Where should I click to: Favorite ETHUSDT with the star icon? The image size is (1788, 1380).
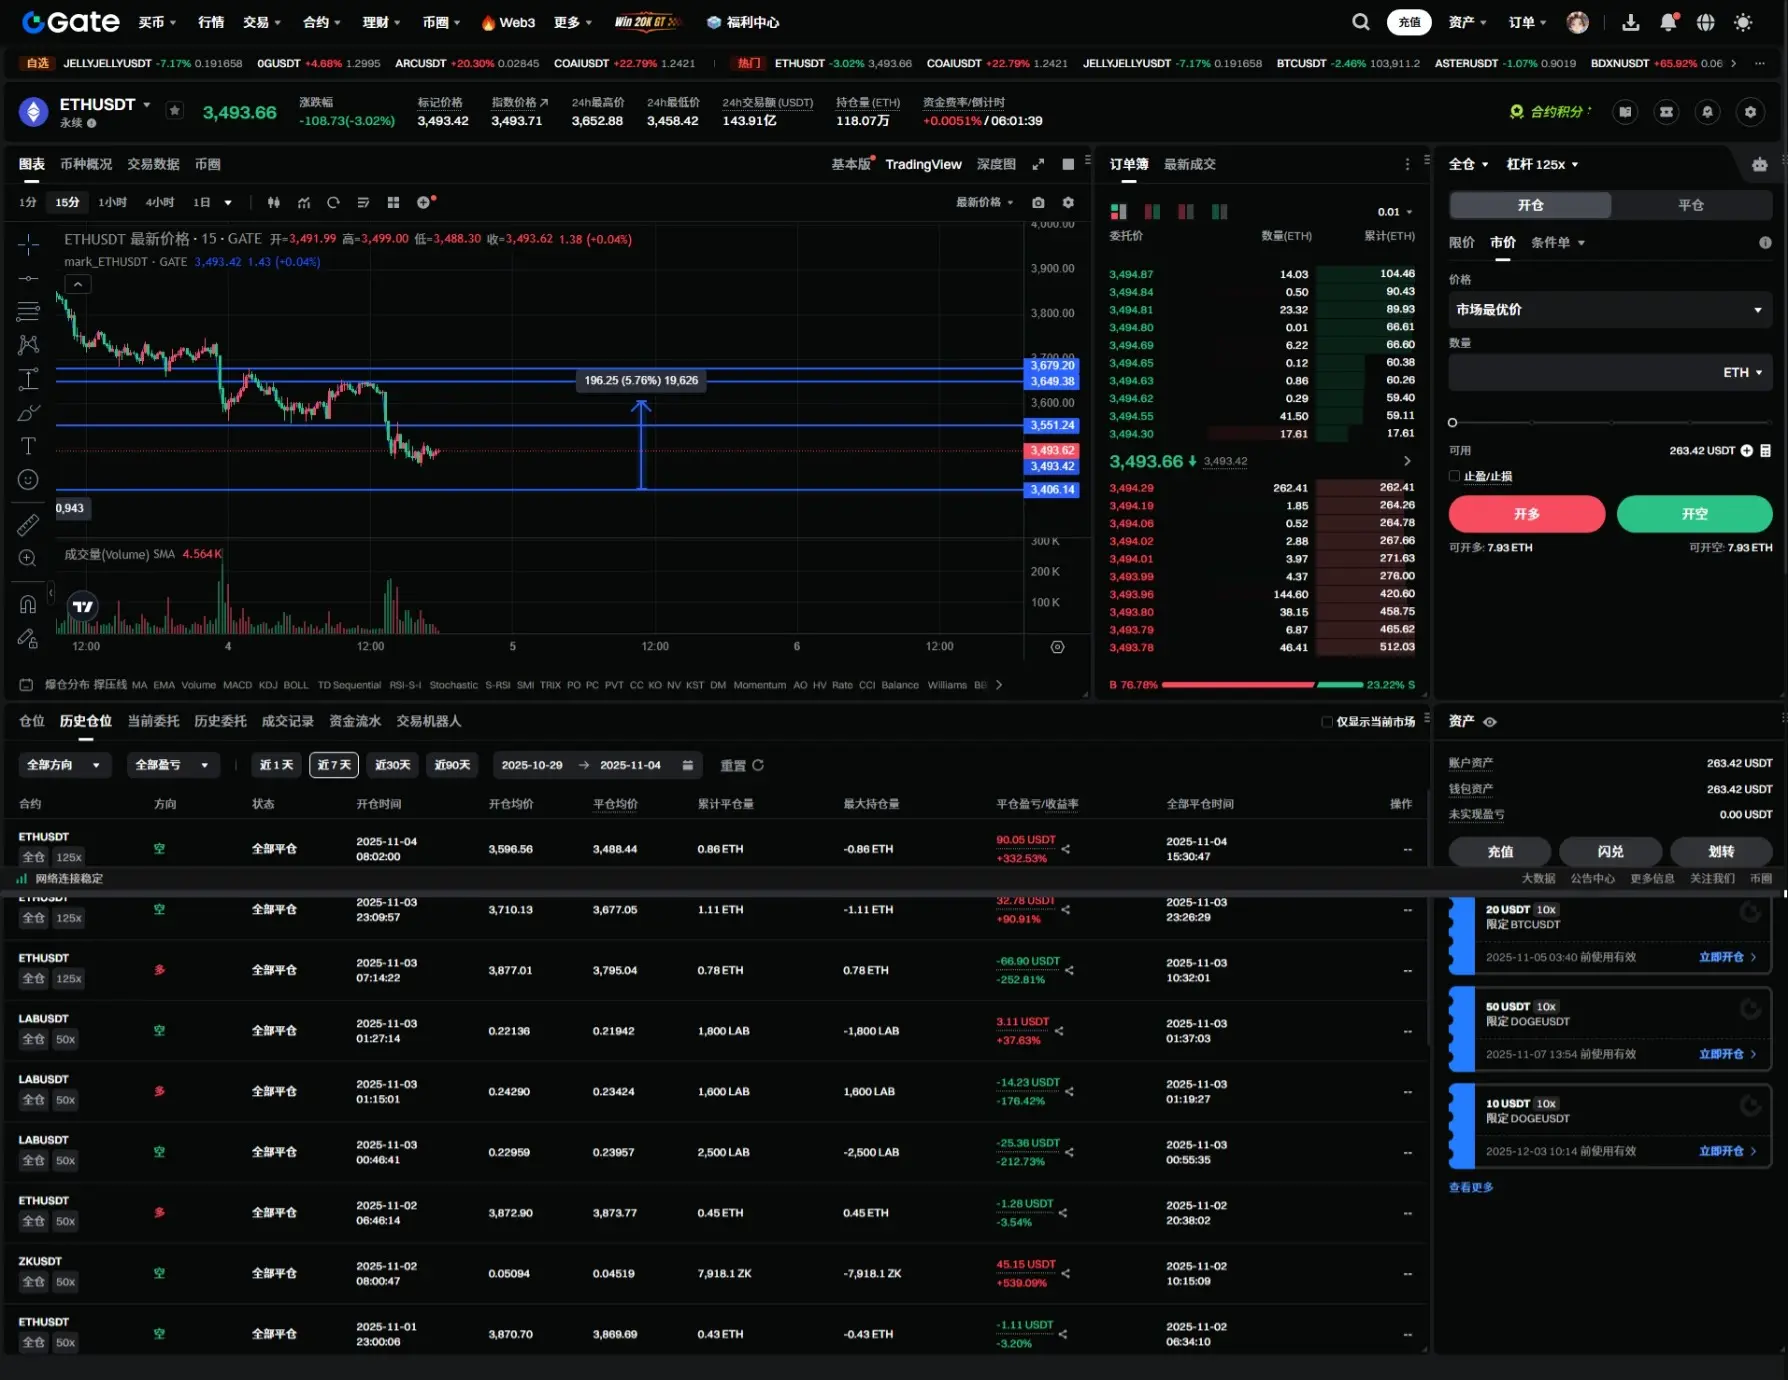coord(175,111)
